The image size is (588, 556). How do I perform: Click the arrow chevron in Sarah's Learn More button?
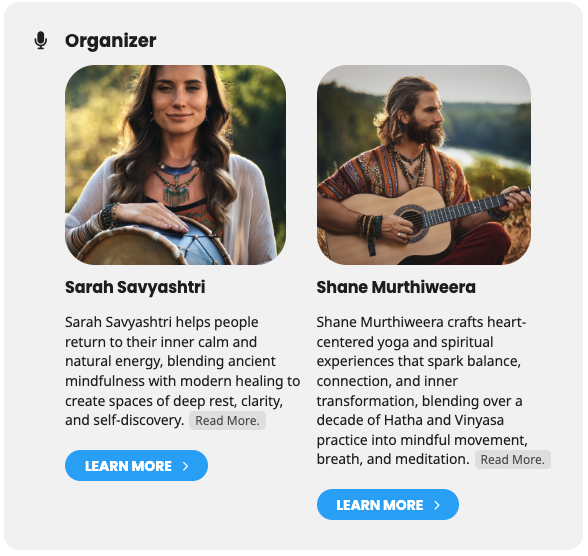tap(185, 466)
